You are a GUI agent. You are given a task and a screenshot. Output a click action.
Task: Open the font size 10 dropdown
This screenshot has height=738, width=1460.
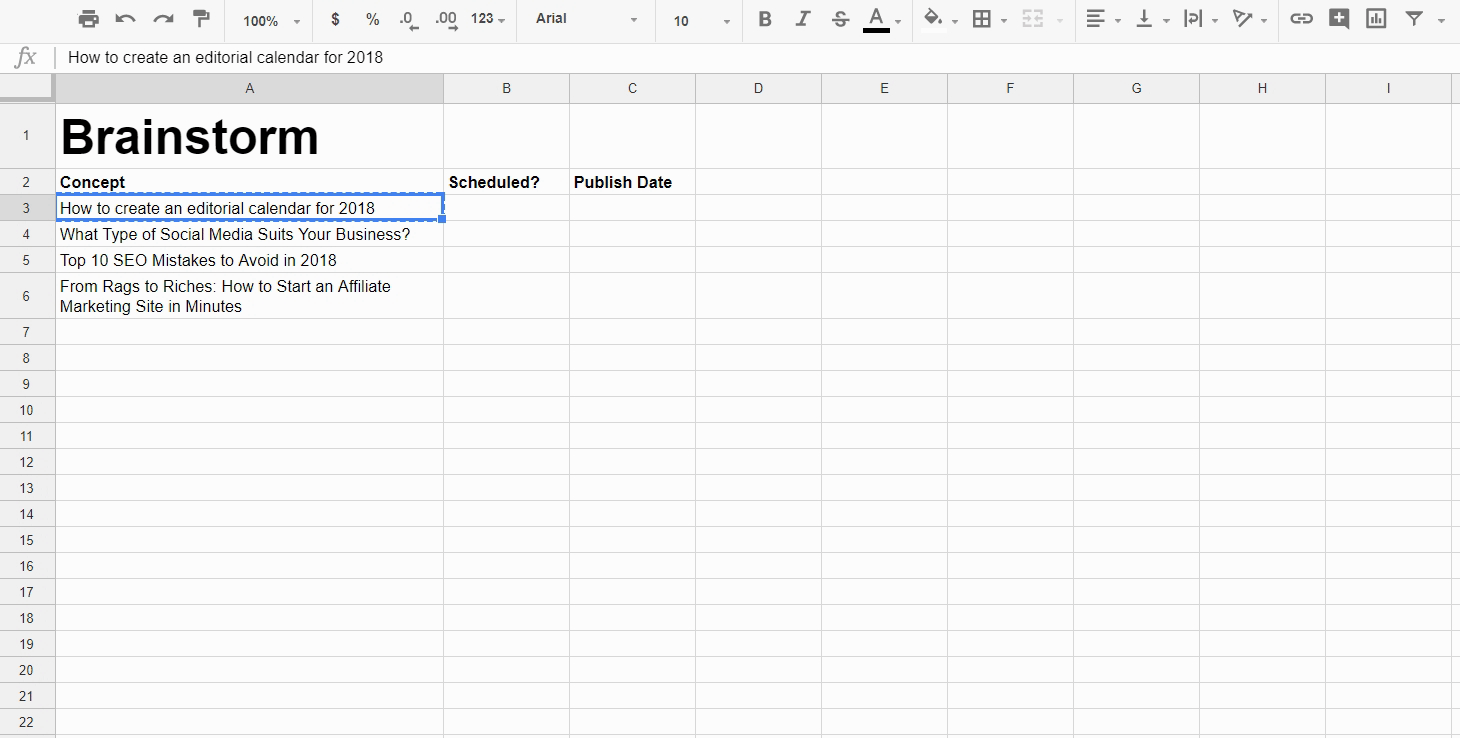[700, 20]
